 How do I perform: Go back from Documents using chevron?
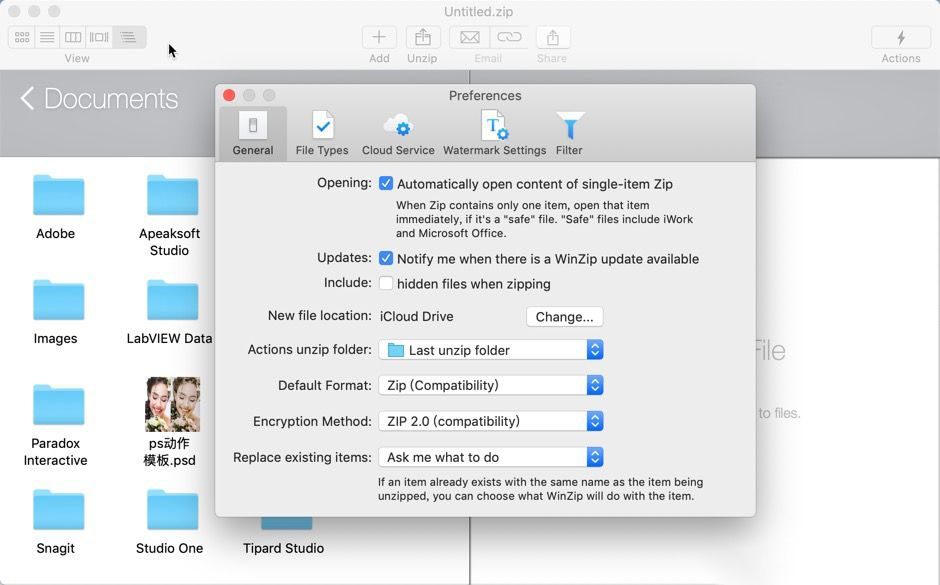[27, 98]
